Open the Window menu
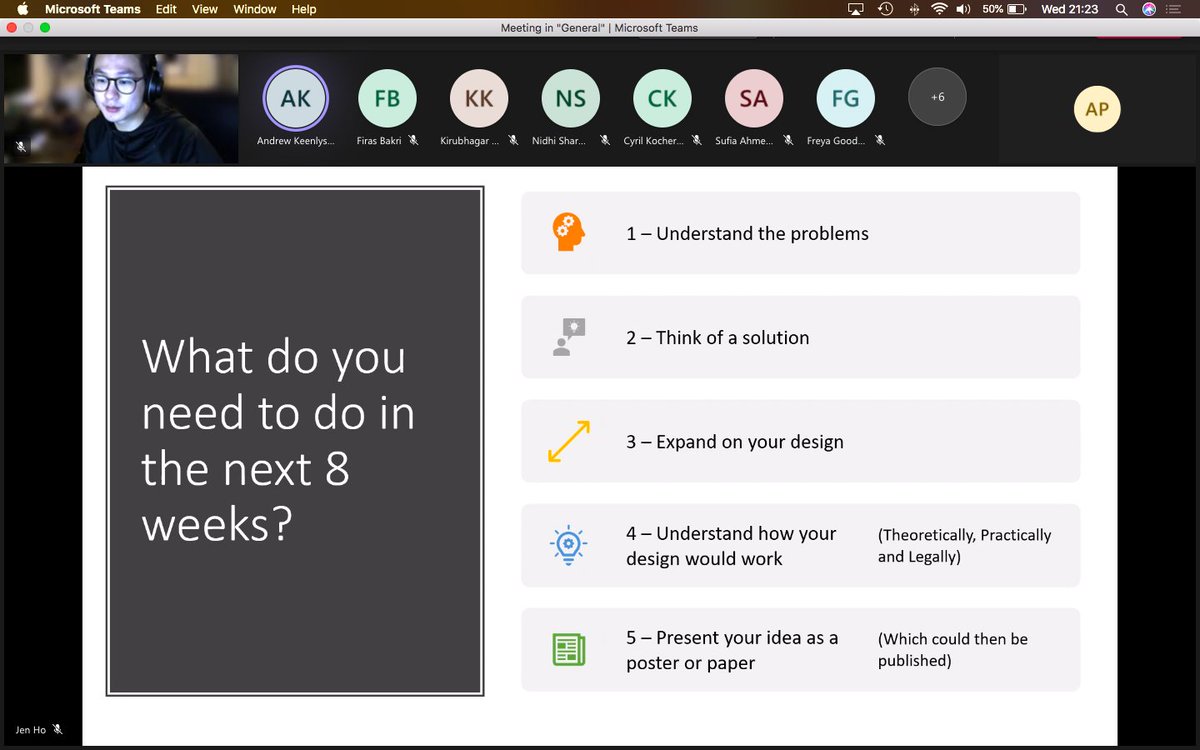This screenshot has width=1200, height=750. pos(255,9)
